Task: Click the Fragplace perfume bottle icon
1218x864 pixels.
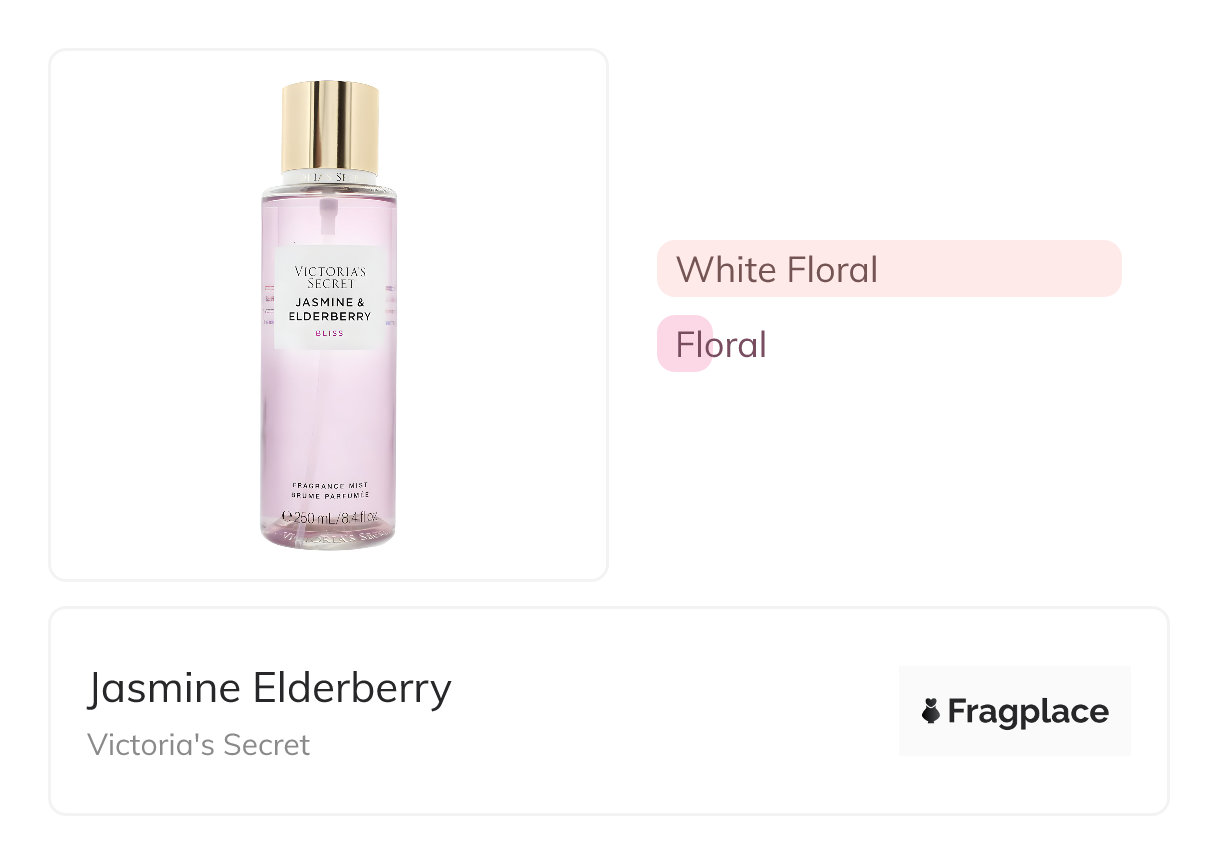Action: pyautogui.click(x=931, y=711)
